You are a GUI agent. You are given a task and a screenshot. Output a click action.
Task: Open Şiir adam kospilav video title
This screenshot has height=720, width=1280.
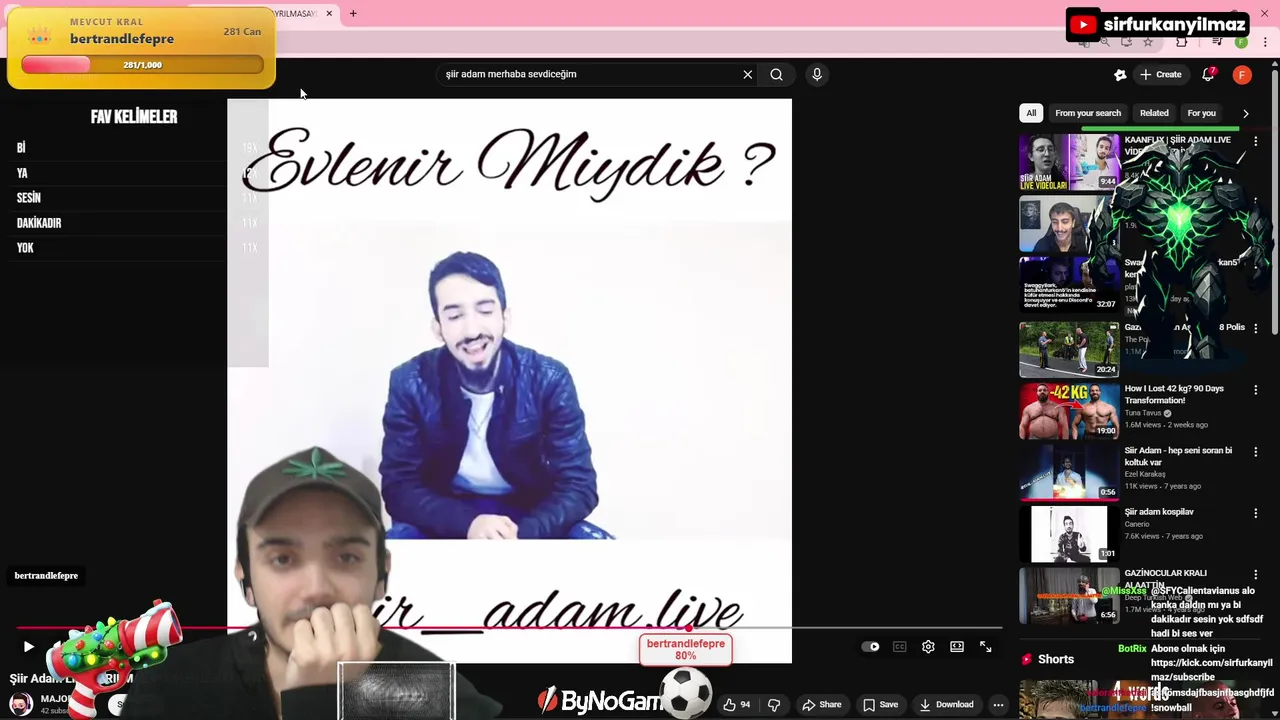1159,512
